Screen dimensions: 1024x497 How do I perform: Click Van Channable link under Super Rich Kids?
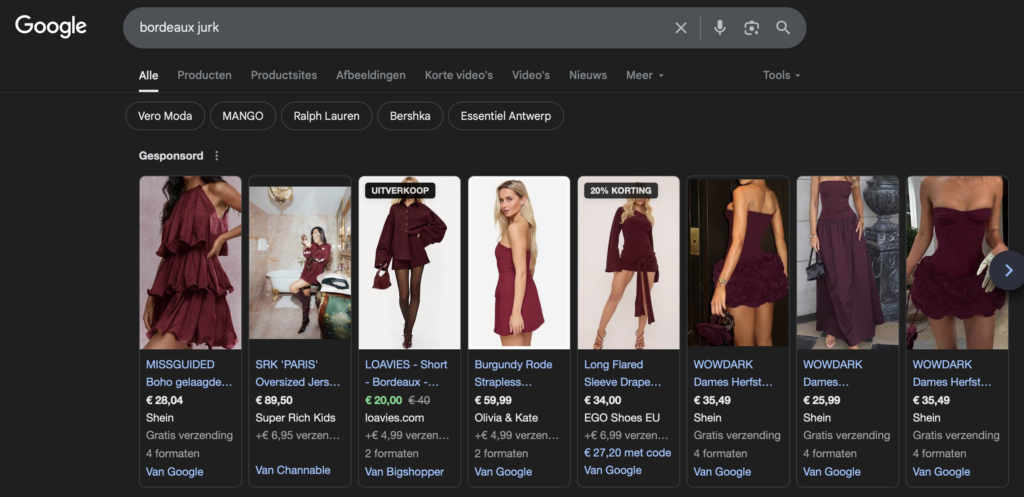tap(293, 470)
